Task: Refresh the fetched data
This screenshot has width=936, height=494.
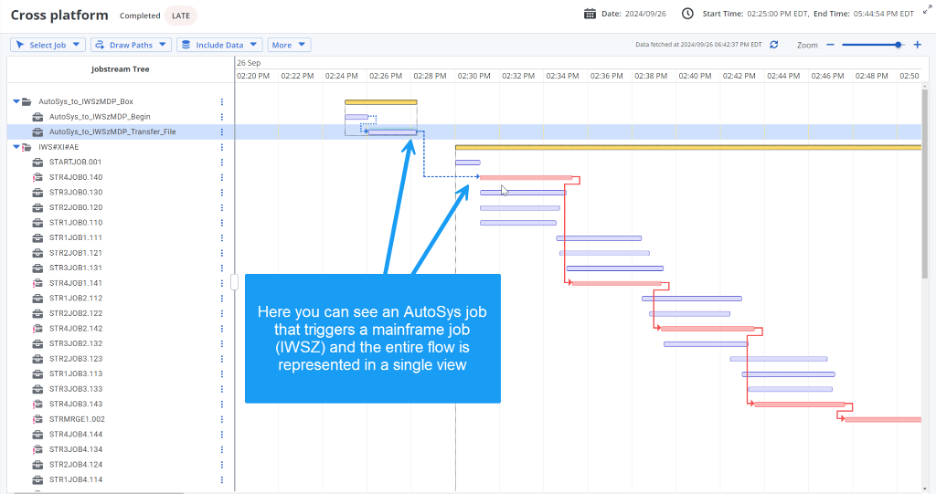Action: coord(774,45)
